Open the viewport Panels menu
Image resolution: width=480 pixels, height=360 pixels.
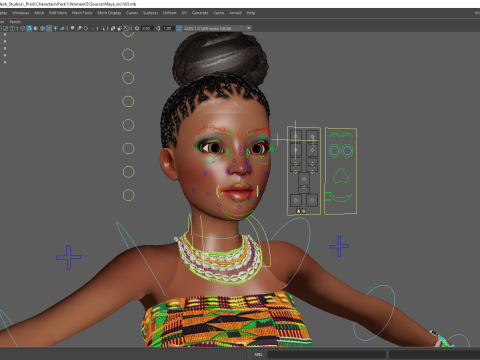15,22
